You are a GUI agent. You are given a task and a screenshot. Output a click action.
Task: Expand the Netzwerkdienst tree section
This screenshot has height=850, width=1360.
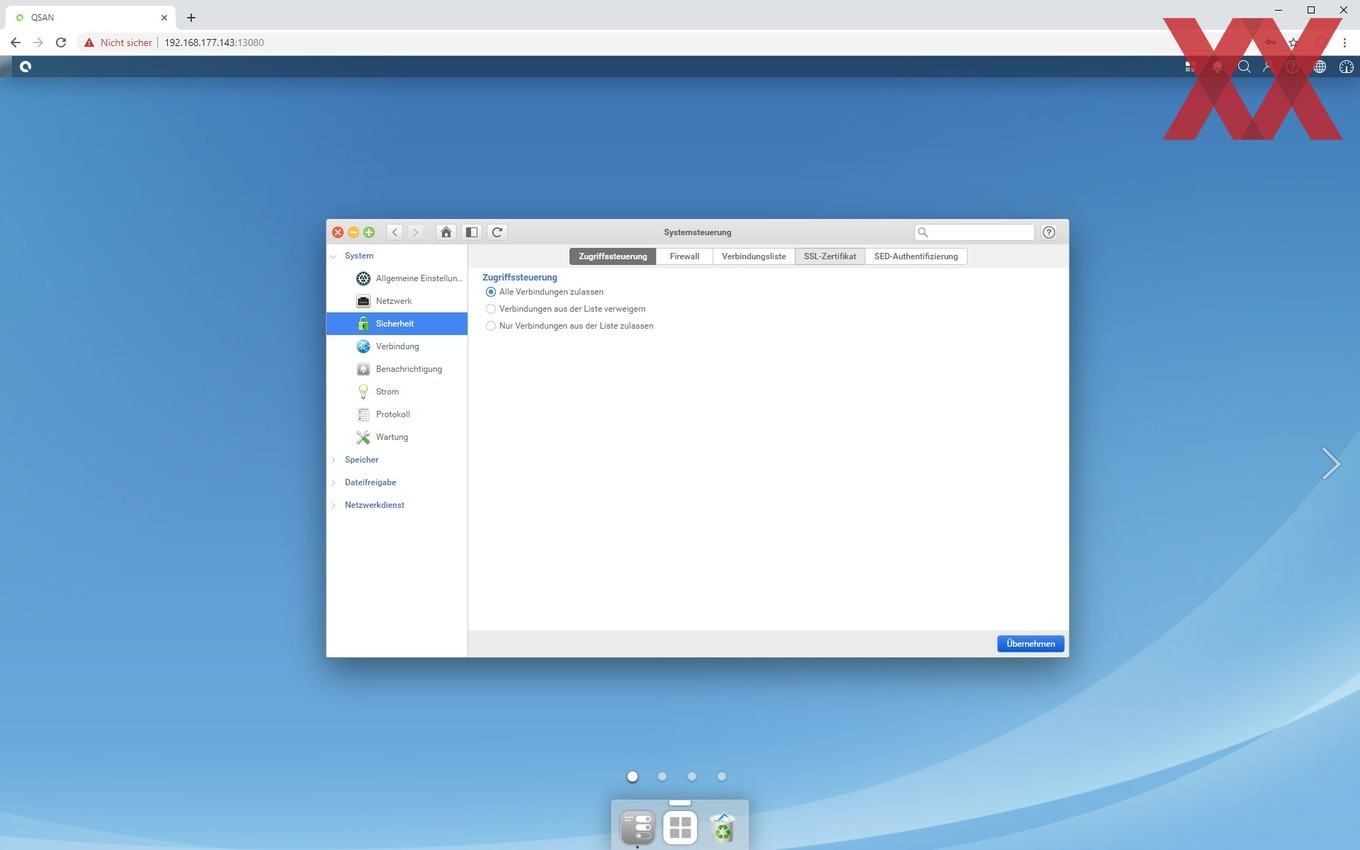334,505
